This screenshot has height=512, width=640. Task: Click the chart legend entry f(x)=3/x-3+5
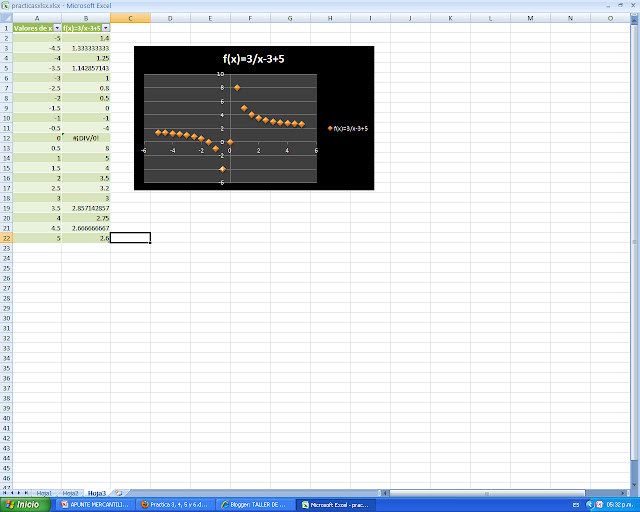[348, 129]
